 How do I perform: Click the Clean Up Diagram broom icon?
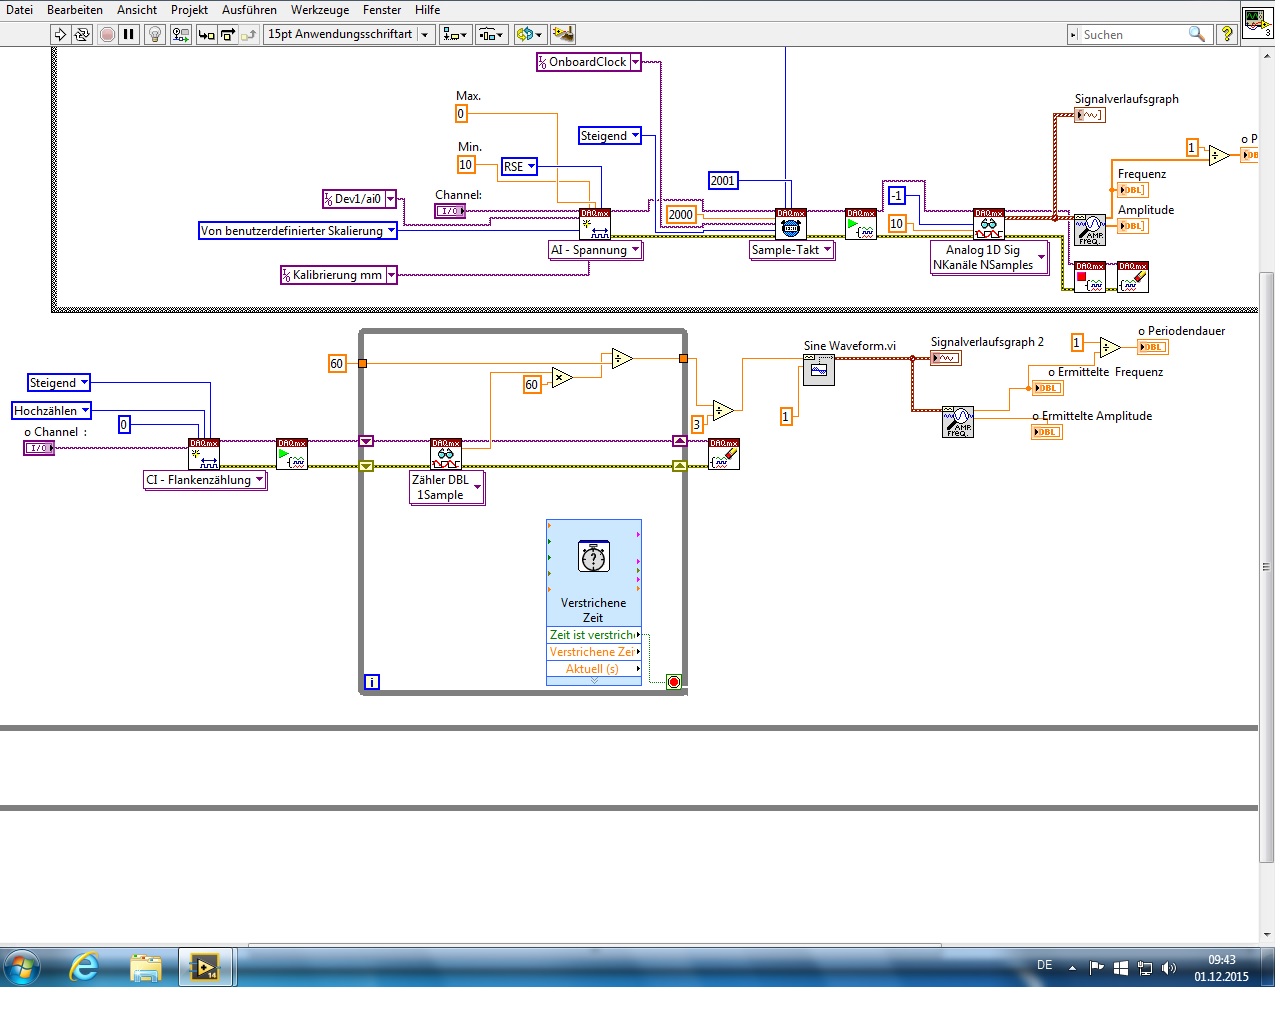[563, 34]
